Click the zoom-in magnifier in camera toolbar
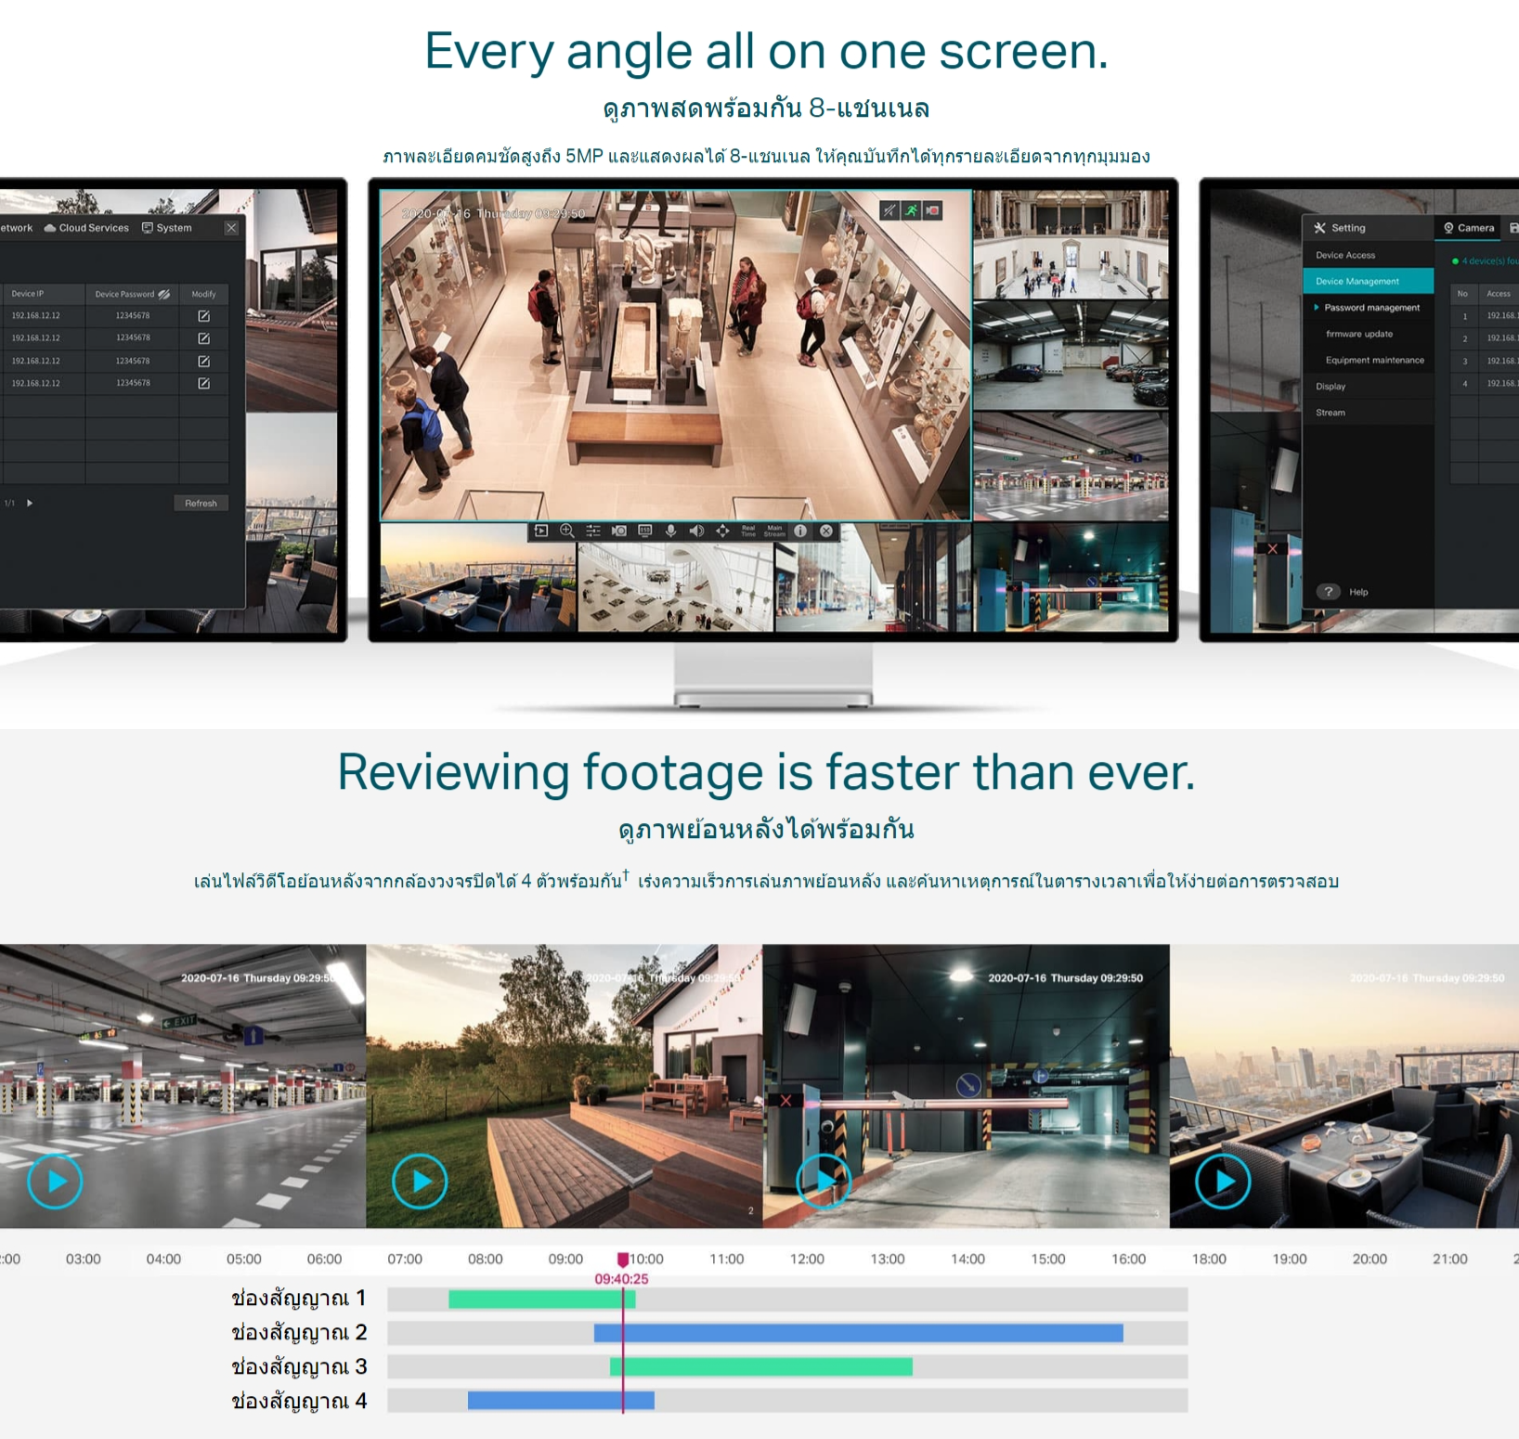 point(567,531)
